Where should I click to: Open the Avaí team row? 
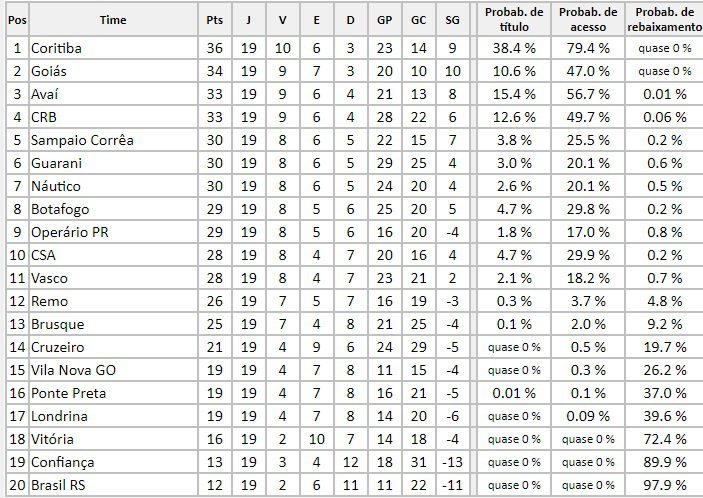point(47,94)
